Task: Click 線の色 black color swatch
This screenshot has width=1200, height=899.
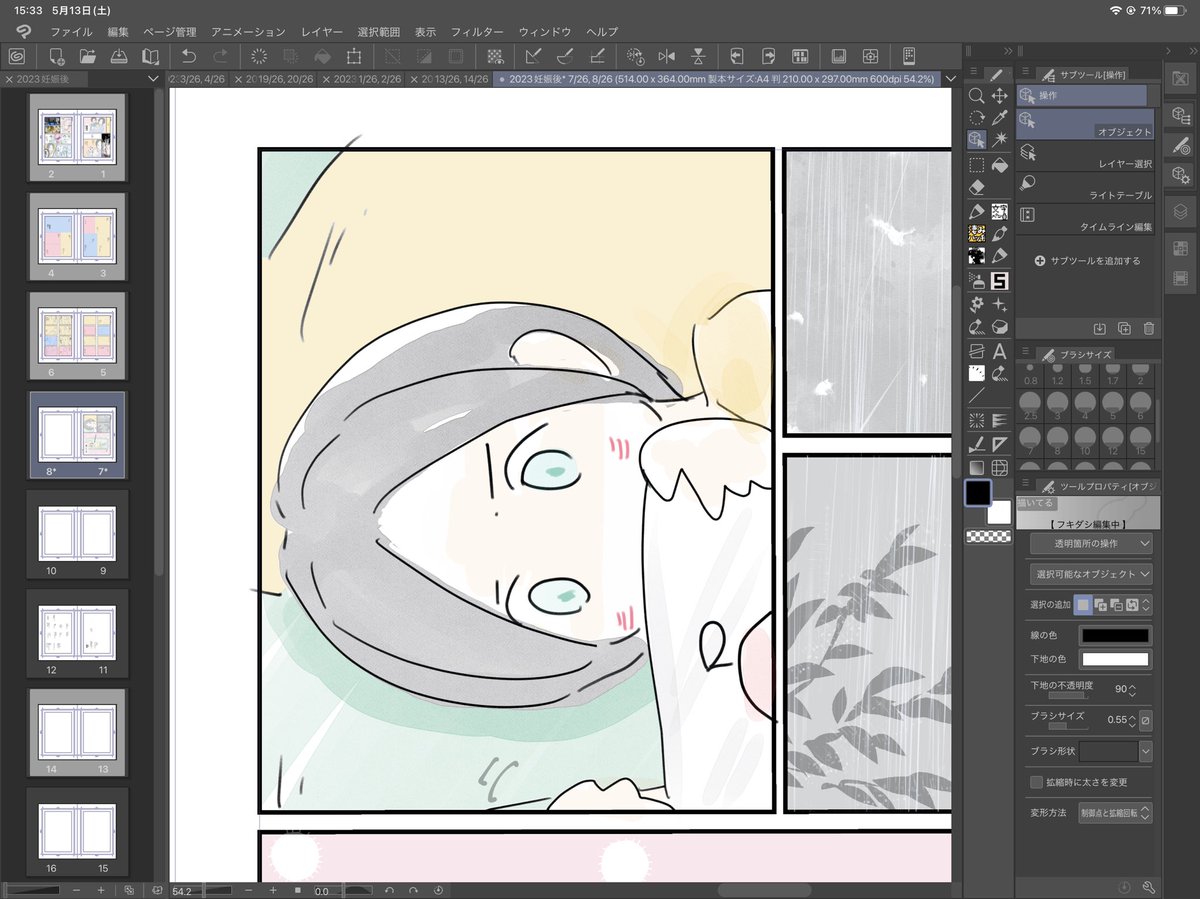Action: click(x=1115, y=635)
